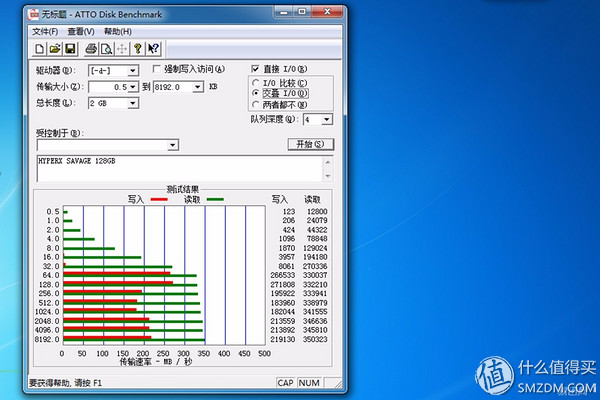
Task: Click the New file toolbar icon
Action: coord(39,48)
